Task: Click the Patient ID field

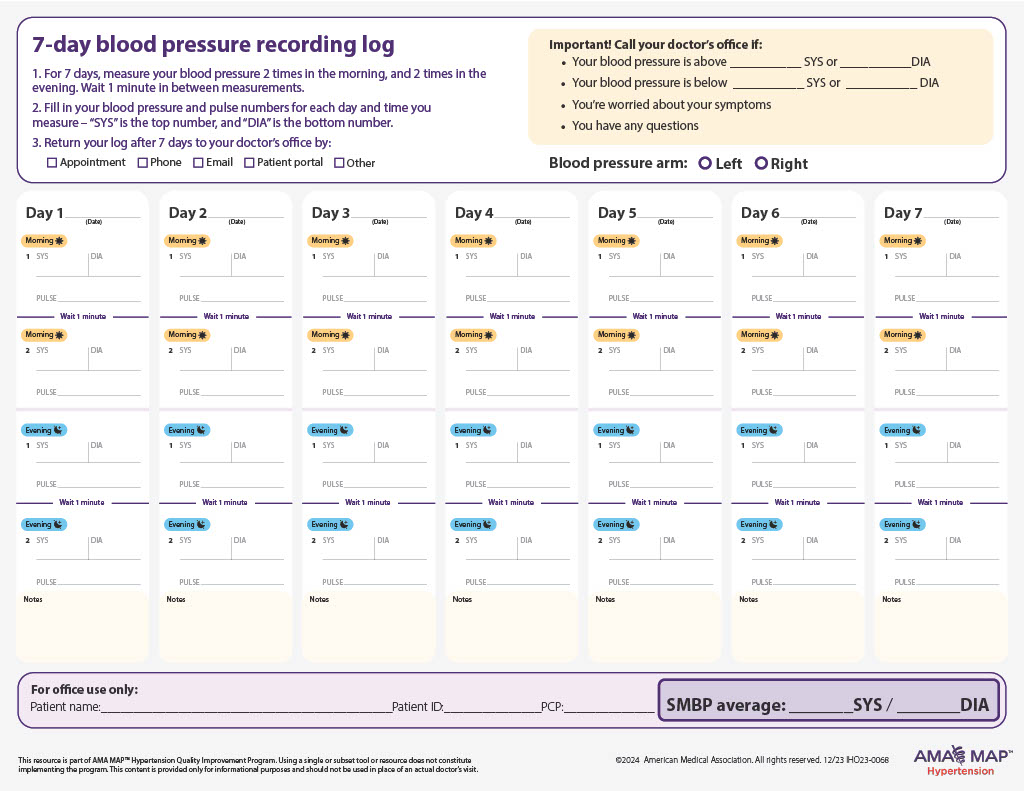Action: pos(491,706)
